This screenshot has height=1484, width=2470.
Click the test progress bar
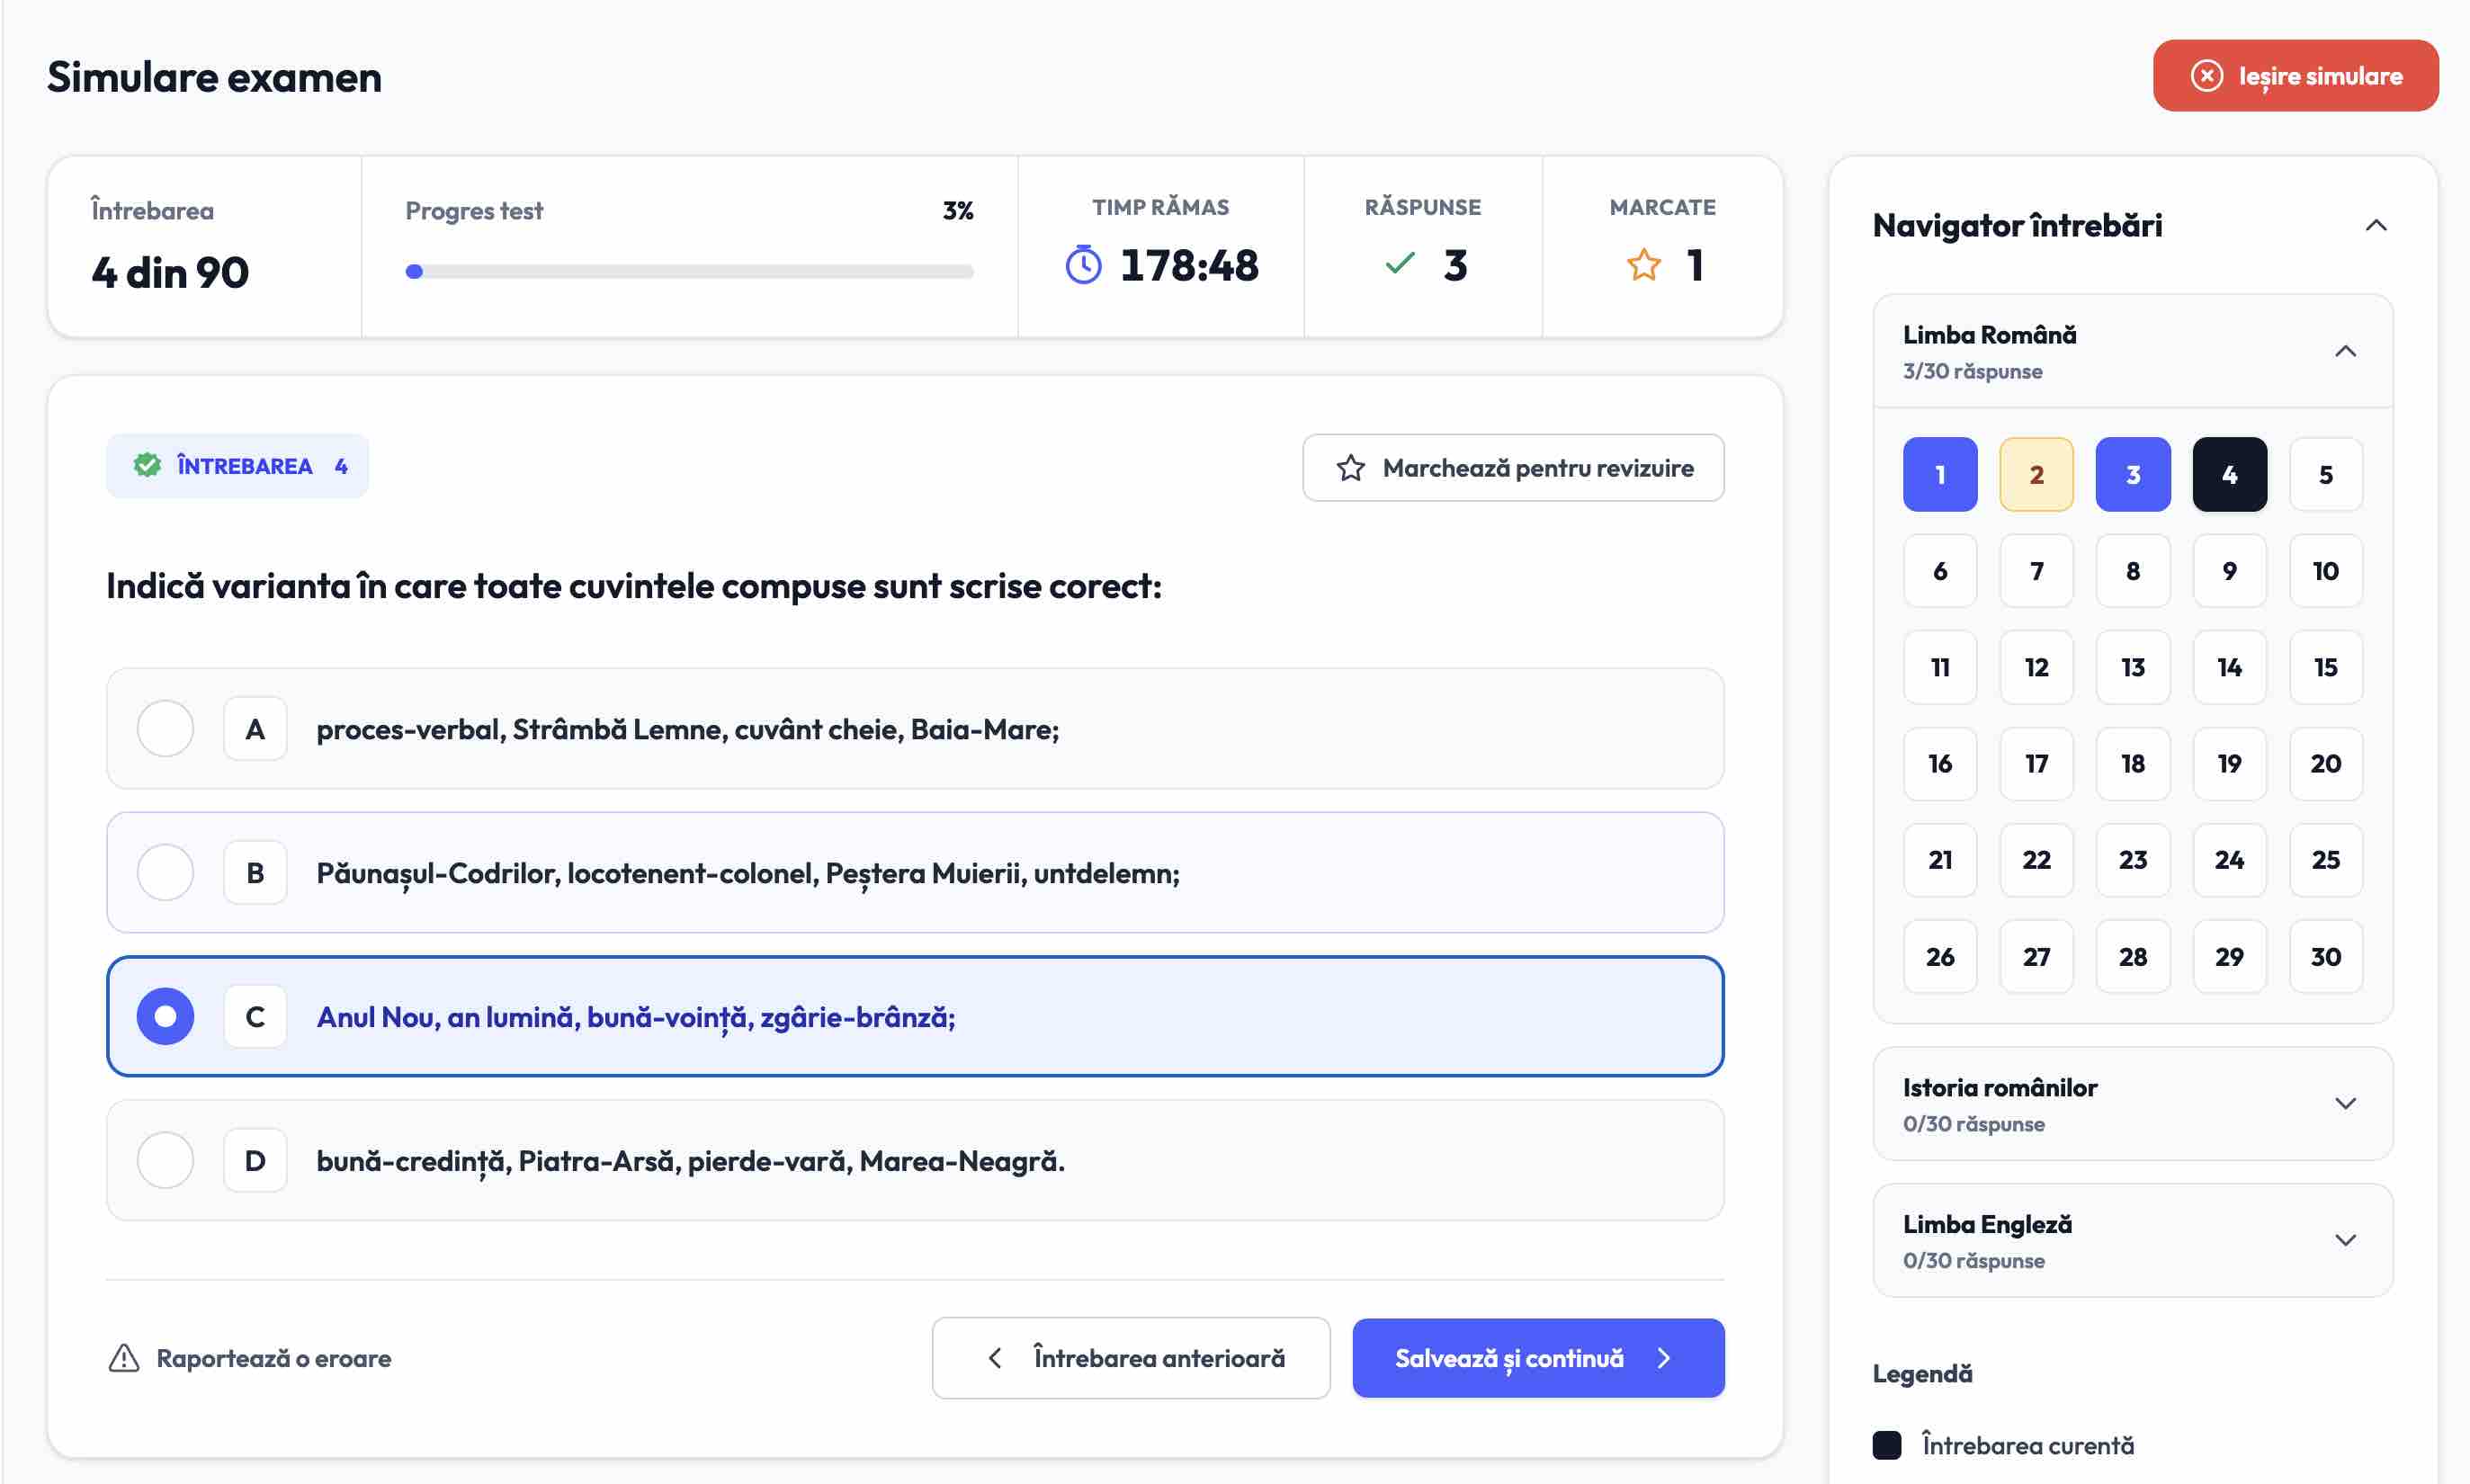689,271
